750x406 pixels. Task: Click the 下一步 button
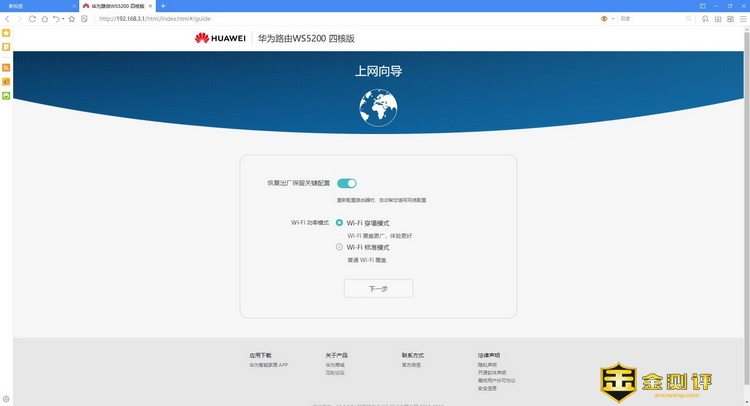tap(378, 288)
